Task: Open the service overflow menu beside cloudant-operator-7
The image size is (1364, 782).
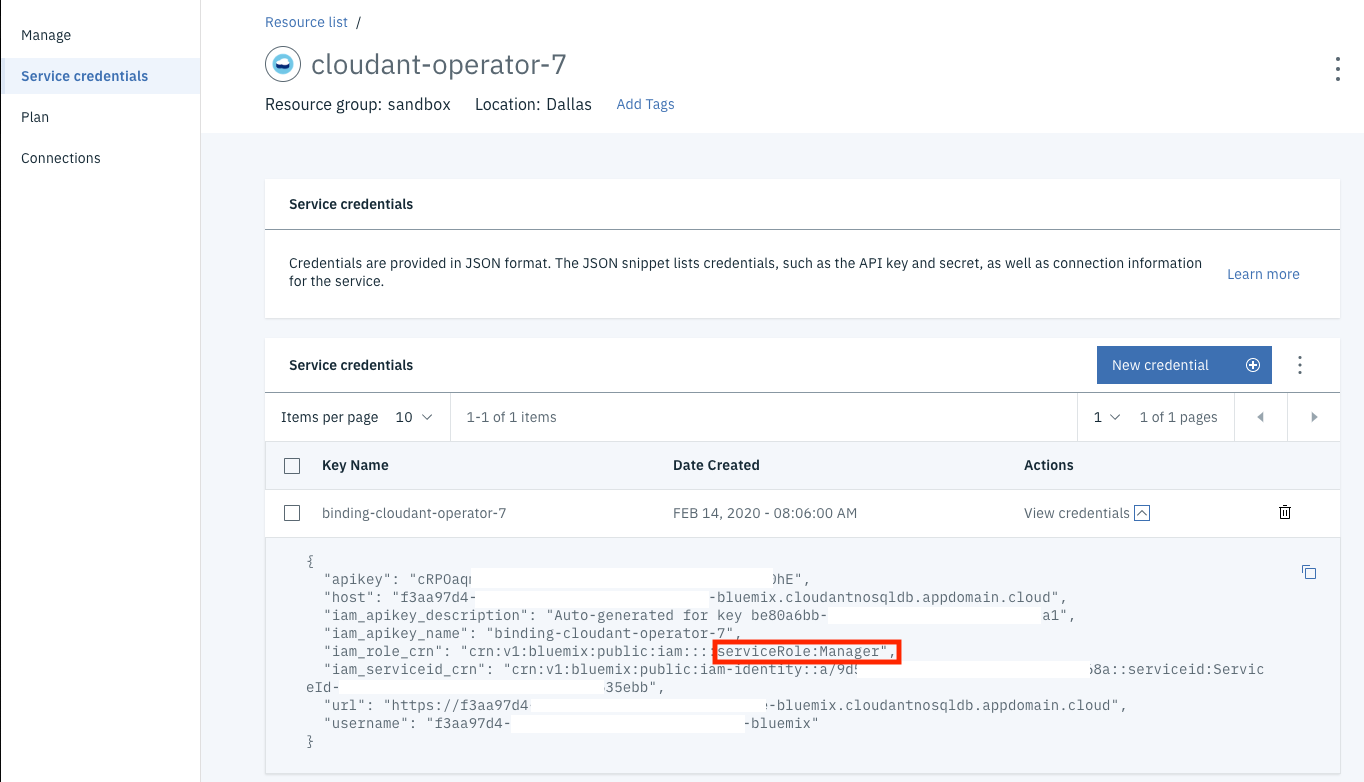Action: [1337, 69]
